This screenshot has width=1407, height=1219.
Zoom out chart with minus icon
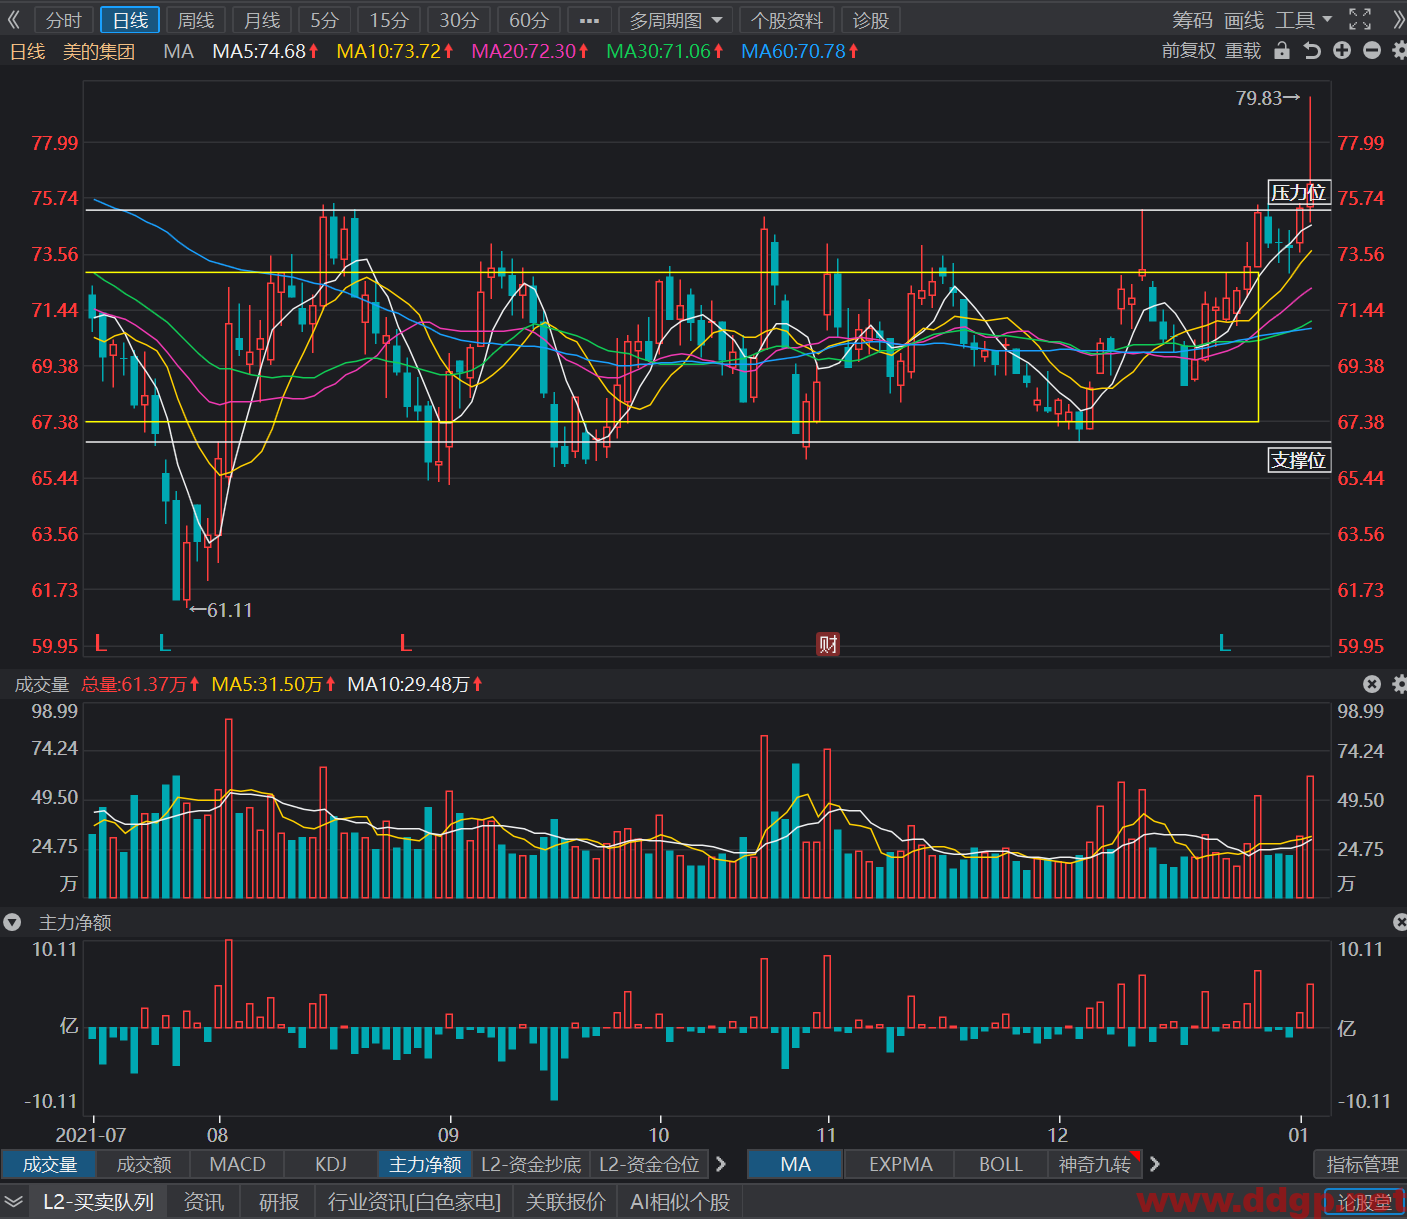tap(1372, 51)
